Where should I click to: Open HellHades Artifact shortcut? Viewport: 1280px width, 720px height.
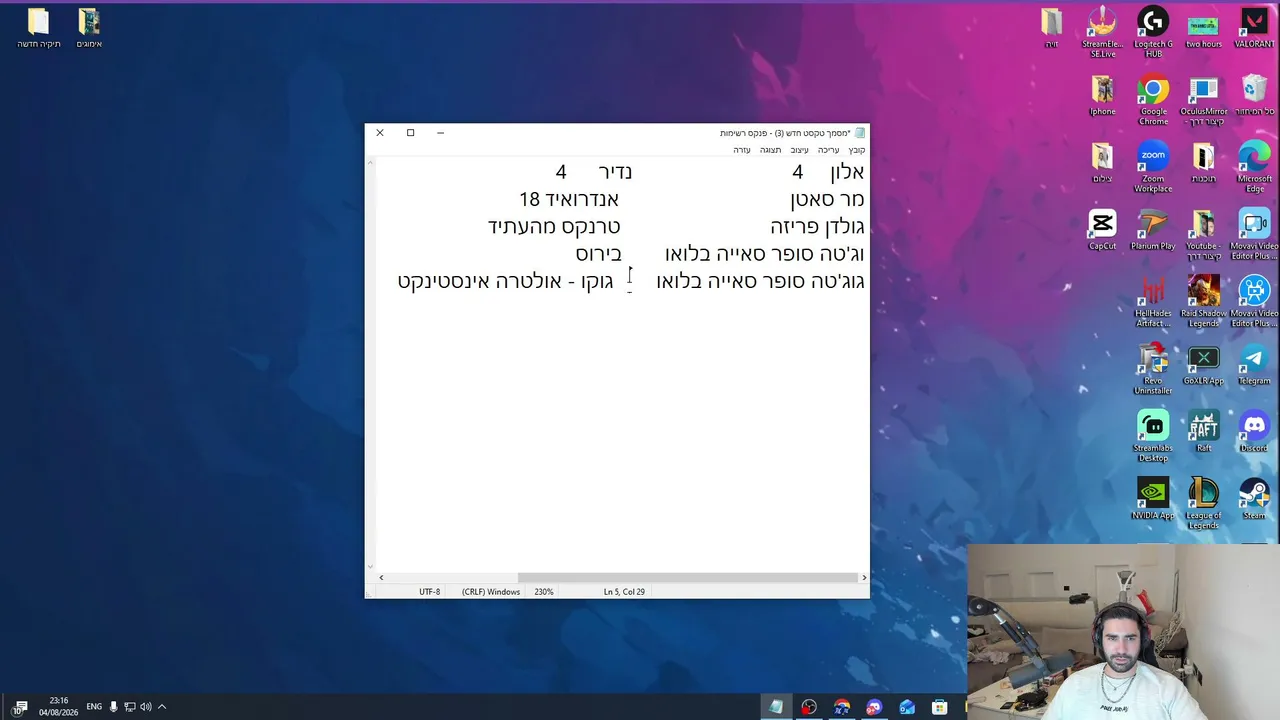1153,301
